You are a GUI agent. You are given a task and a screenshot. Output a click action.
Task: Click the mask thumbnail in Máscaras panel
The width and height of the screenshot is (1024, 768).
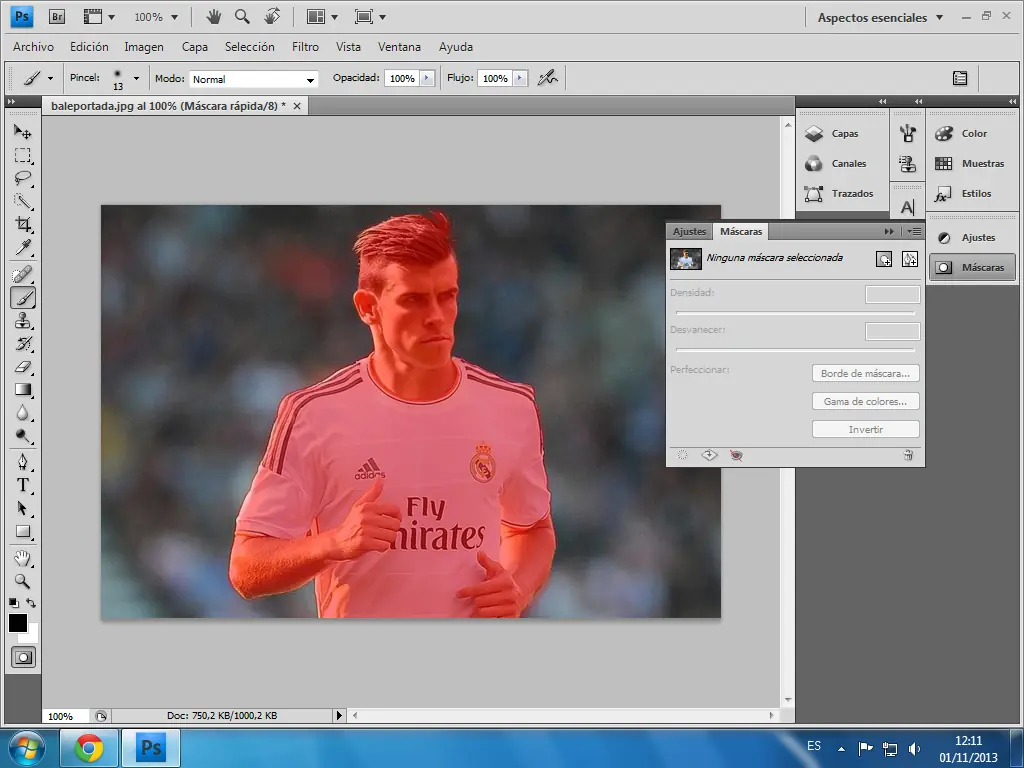pos(686,259)
